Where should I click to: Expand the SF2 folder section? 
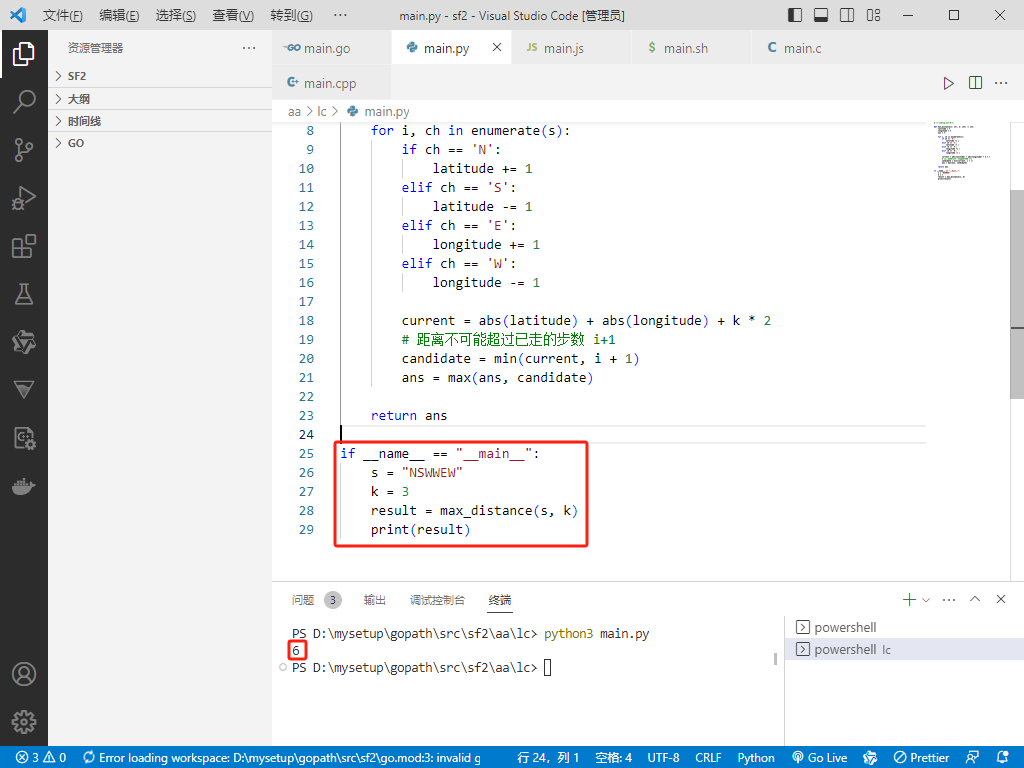pos(160,76)
